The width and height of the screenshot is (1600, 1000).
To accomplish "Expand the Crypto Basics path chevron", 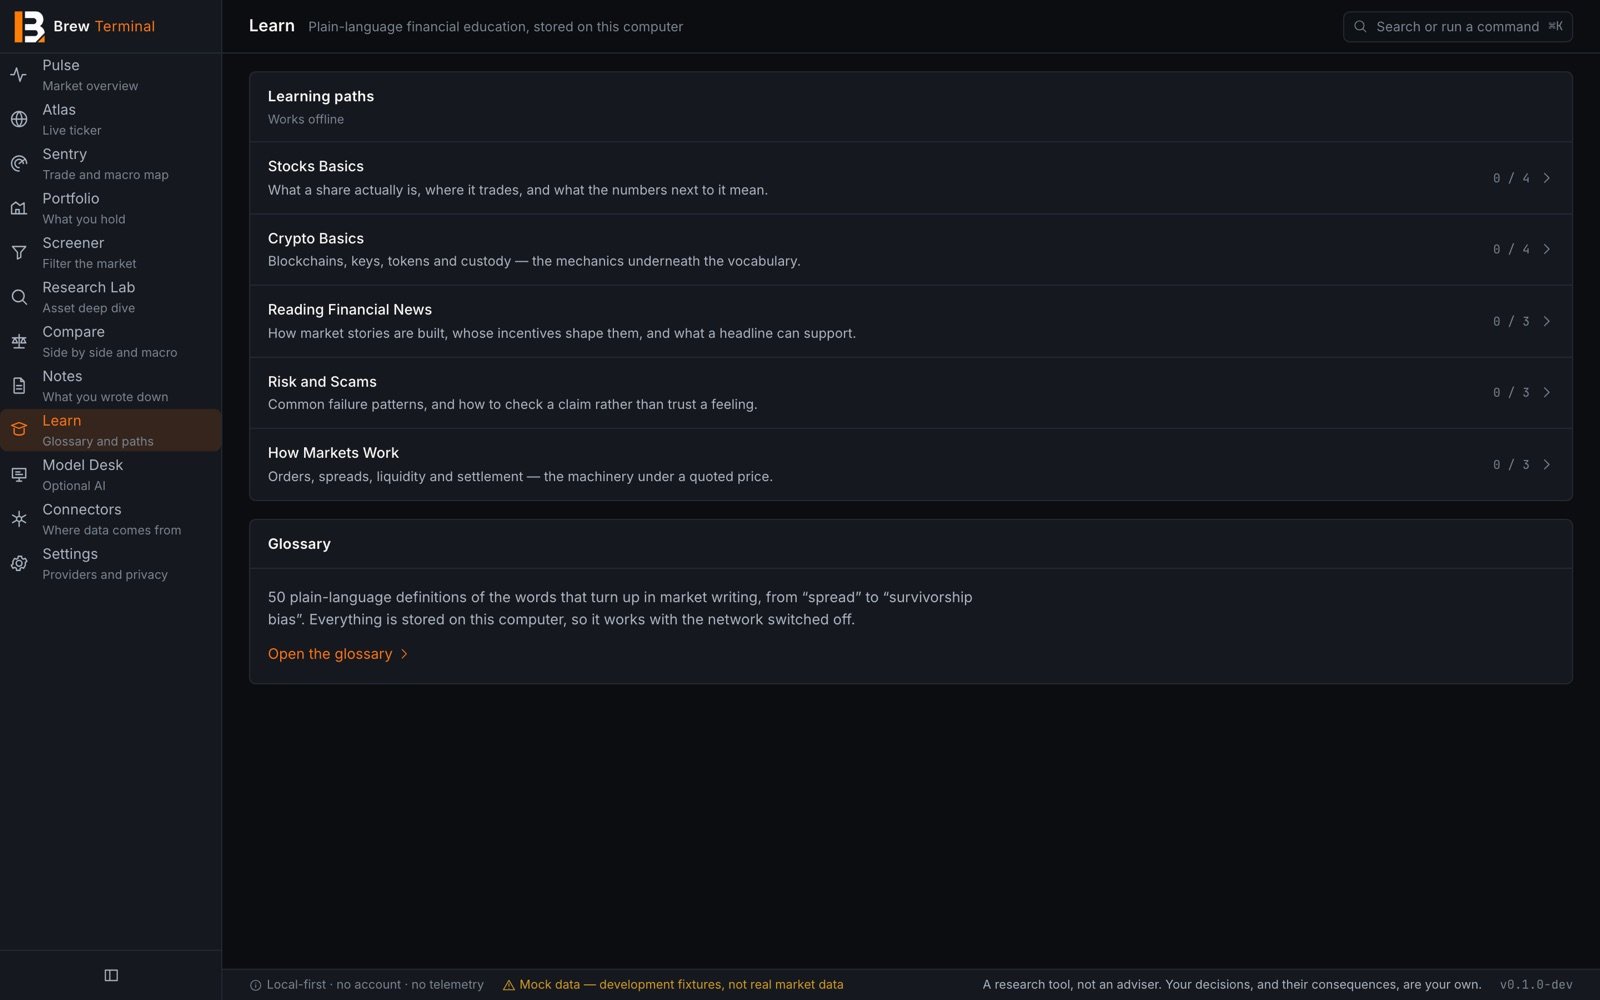I will point(1547,249).
